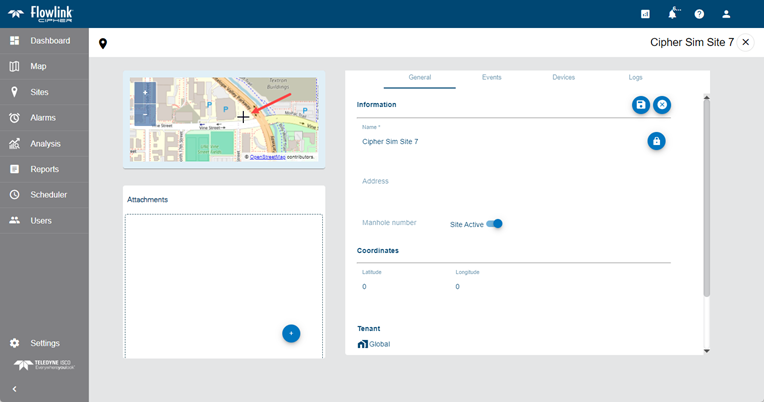Open the notifications bell in header
This screenshot has height=402, width=764.
tap(673, 14)
